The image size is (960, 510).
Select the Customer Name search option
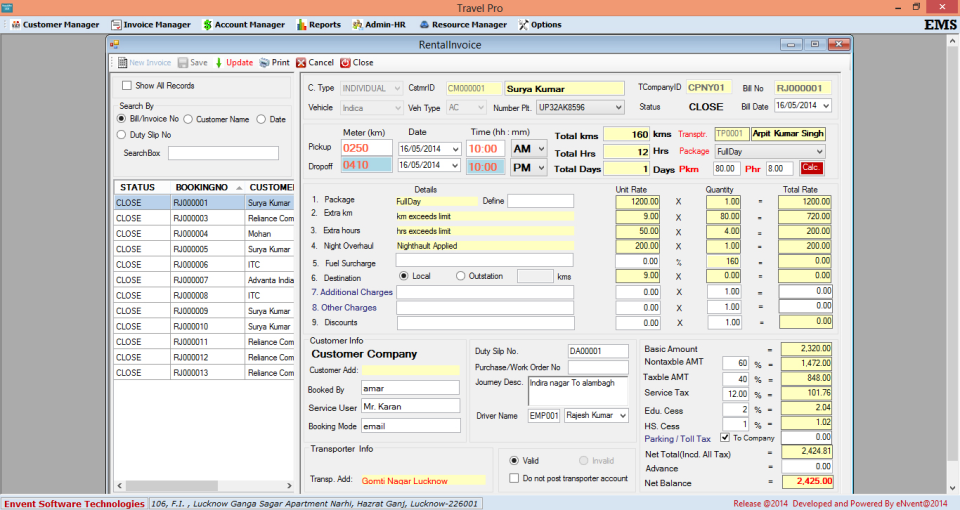coord(188,119)
